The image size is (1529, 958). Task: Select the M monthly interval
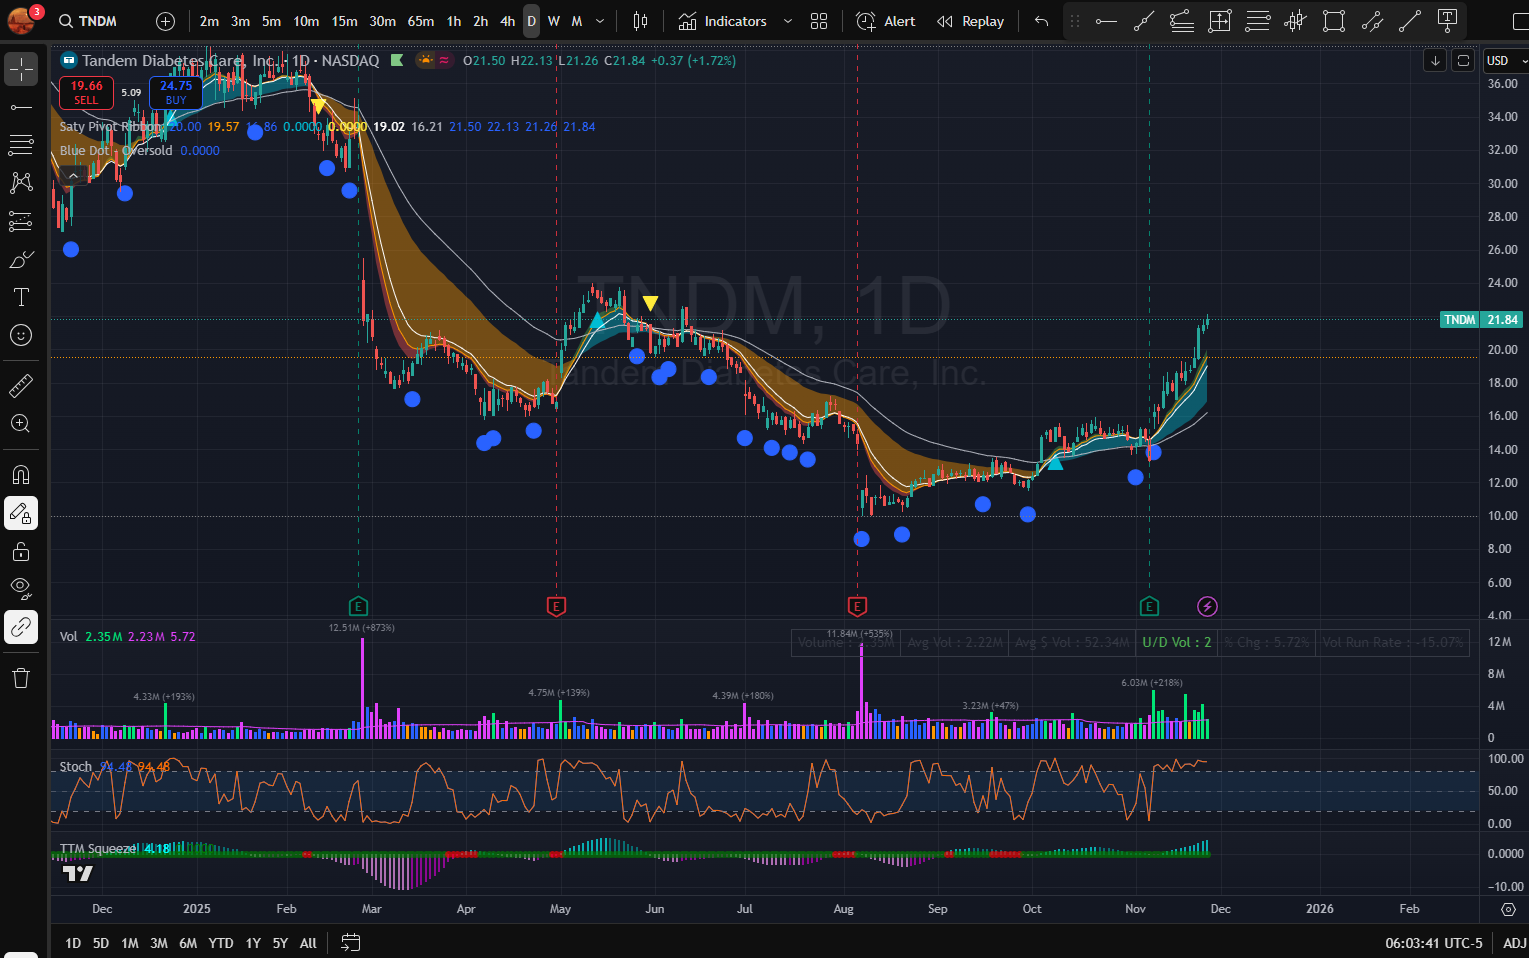pos(577,21)
